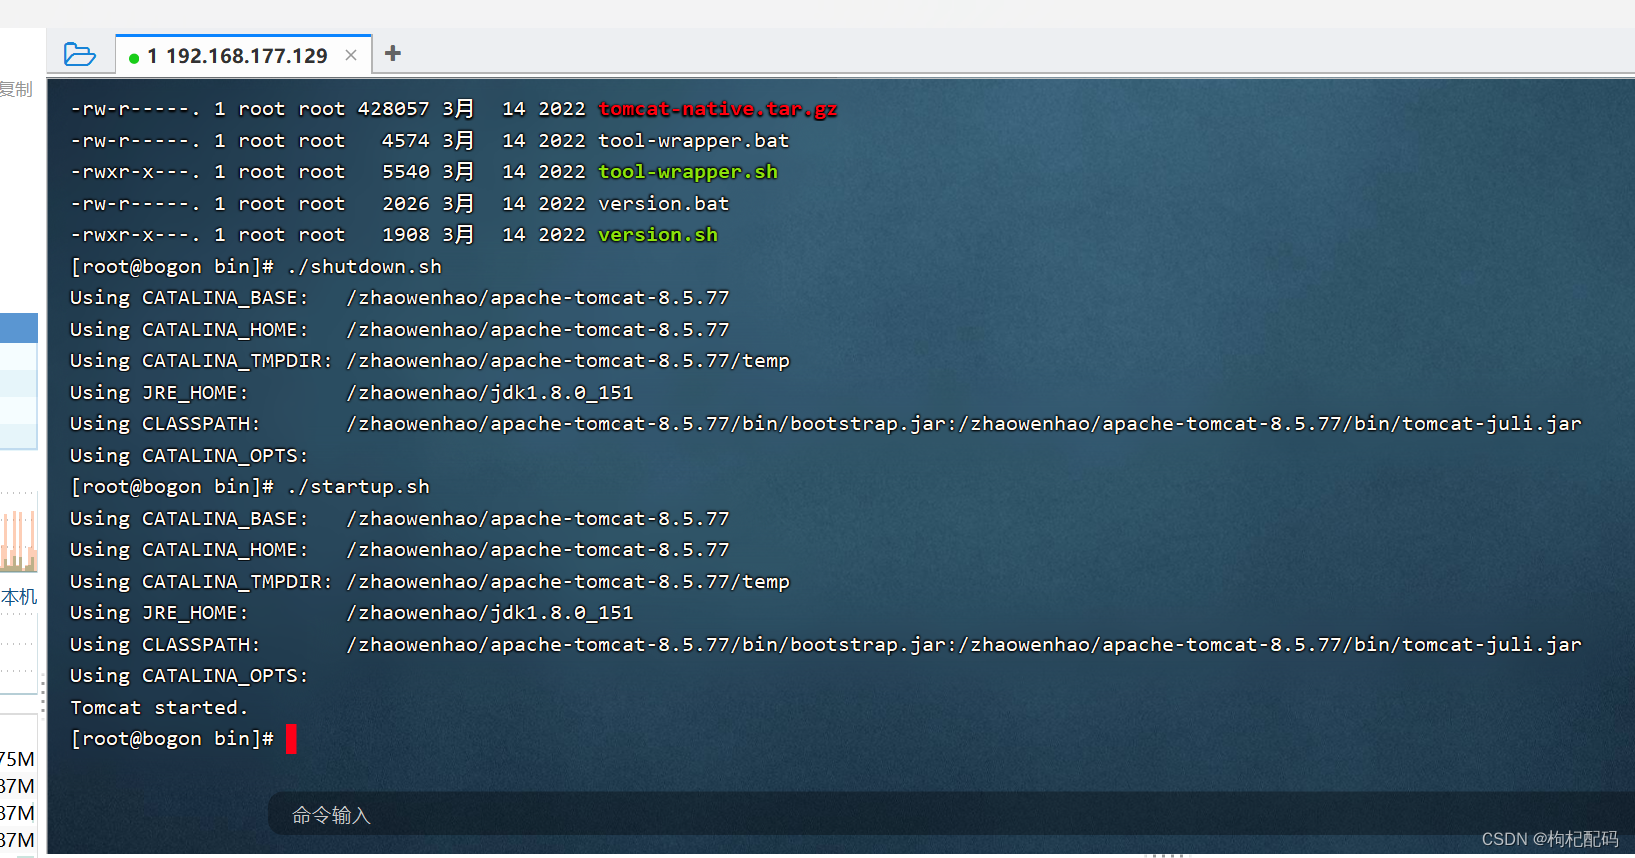Click the version.bat filename
Screen dimensions: 1635x858
point(663,204)
